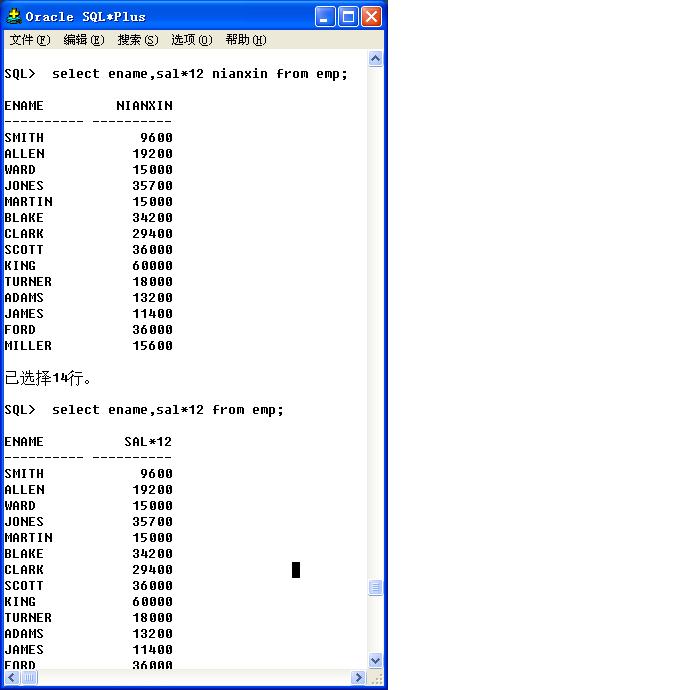Open the 编辑(E) menu

coord(84,40)
